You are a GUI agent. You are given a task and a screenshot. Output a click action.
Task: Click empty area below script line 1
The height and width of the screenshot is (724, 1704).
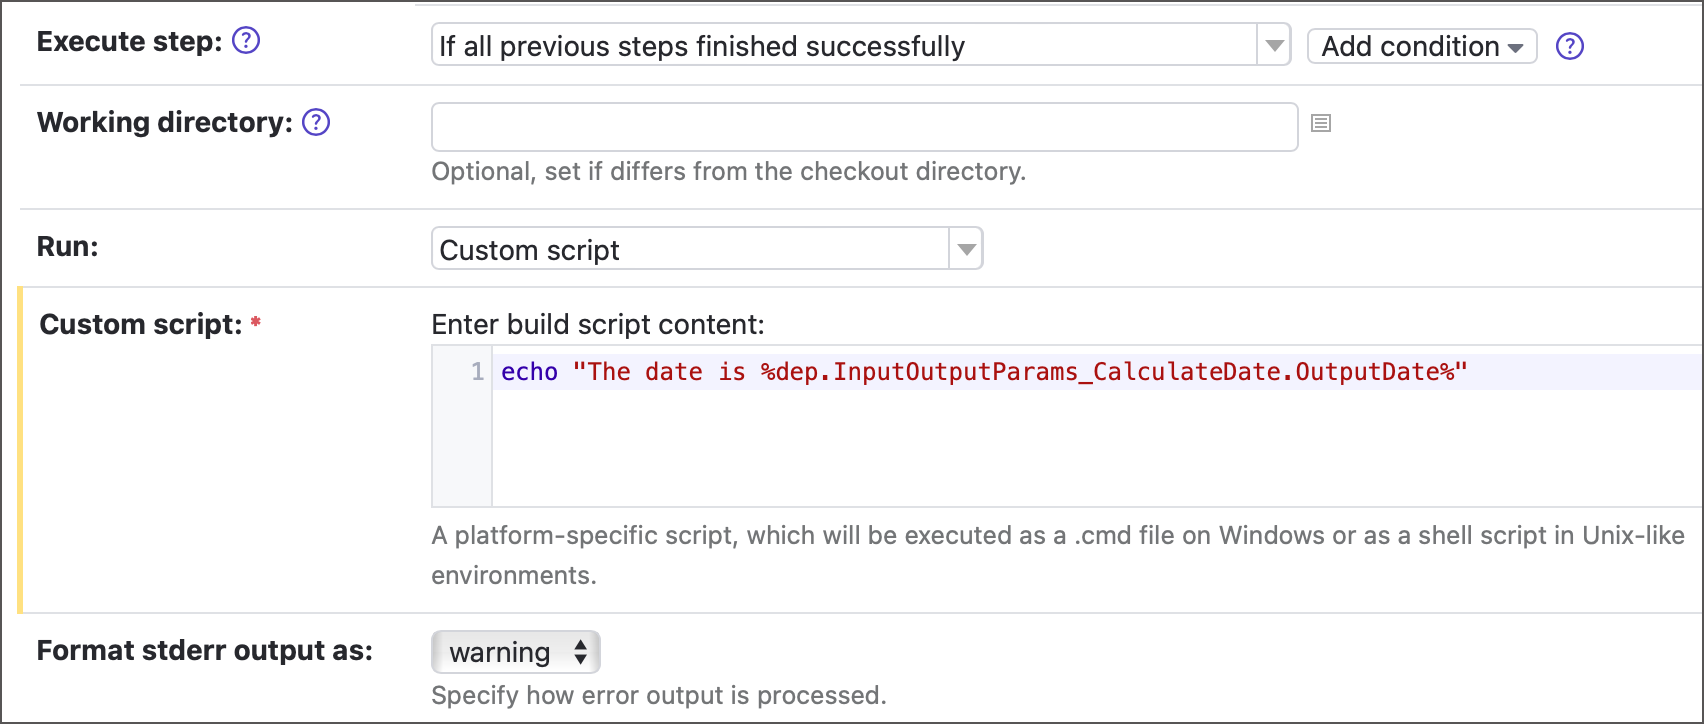[x=1000, y=450]
